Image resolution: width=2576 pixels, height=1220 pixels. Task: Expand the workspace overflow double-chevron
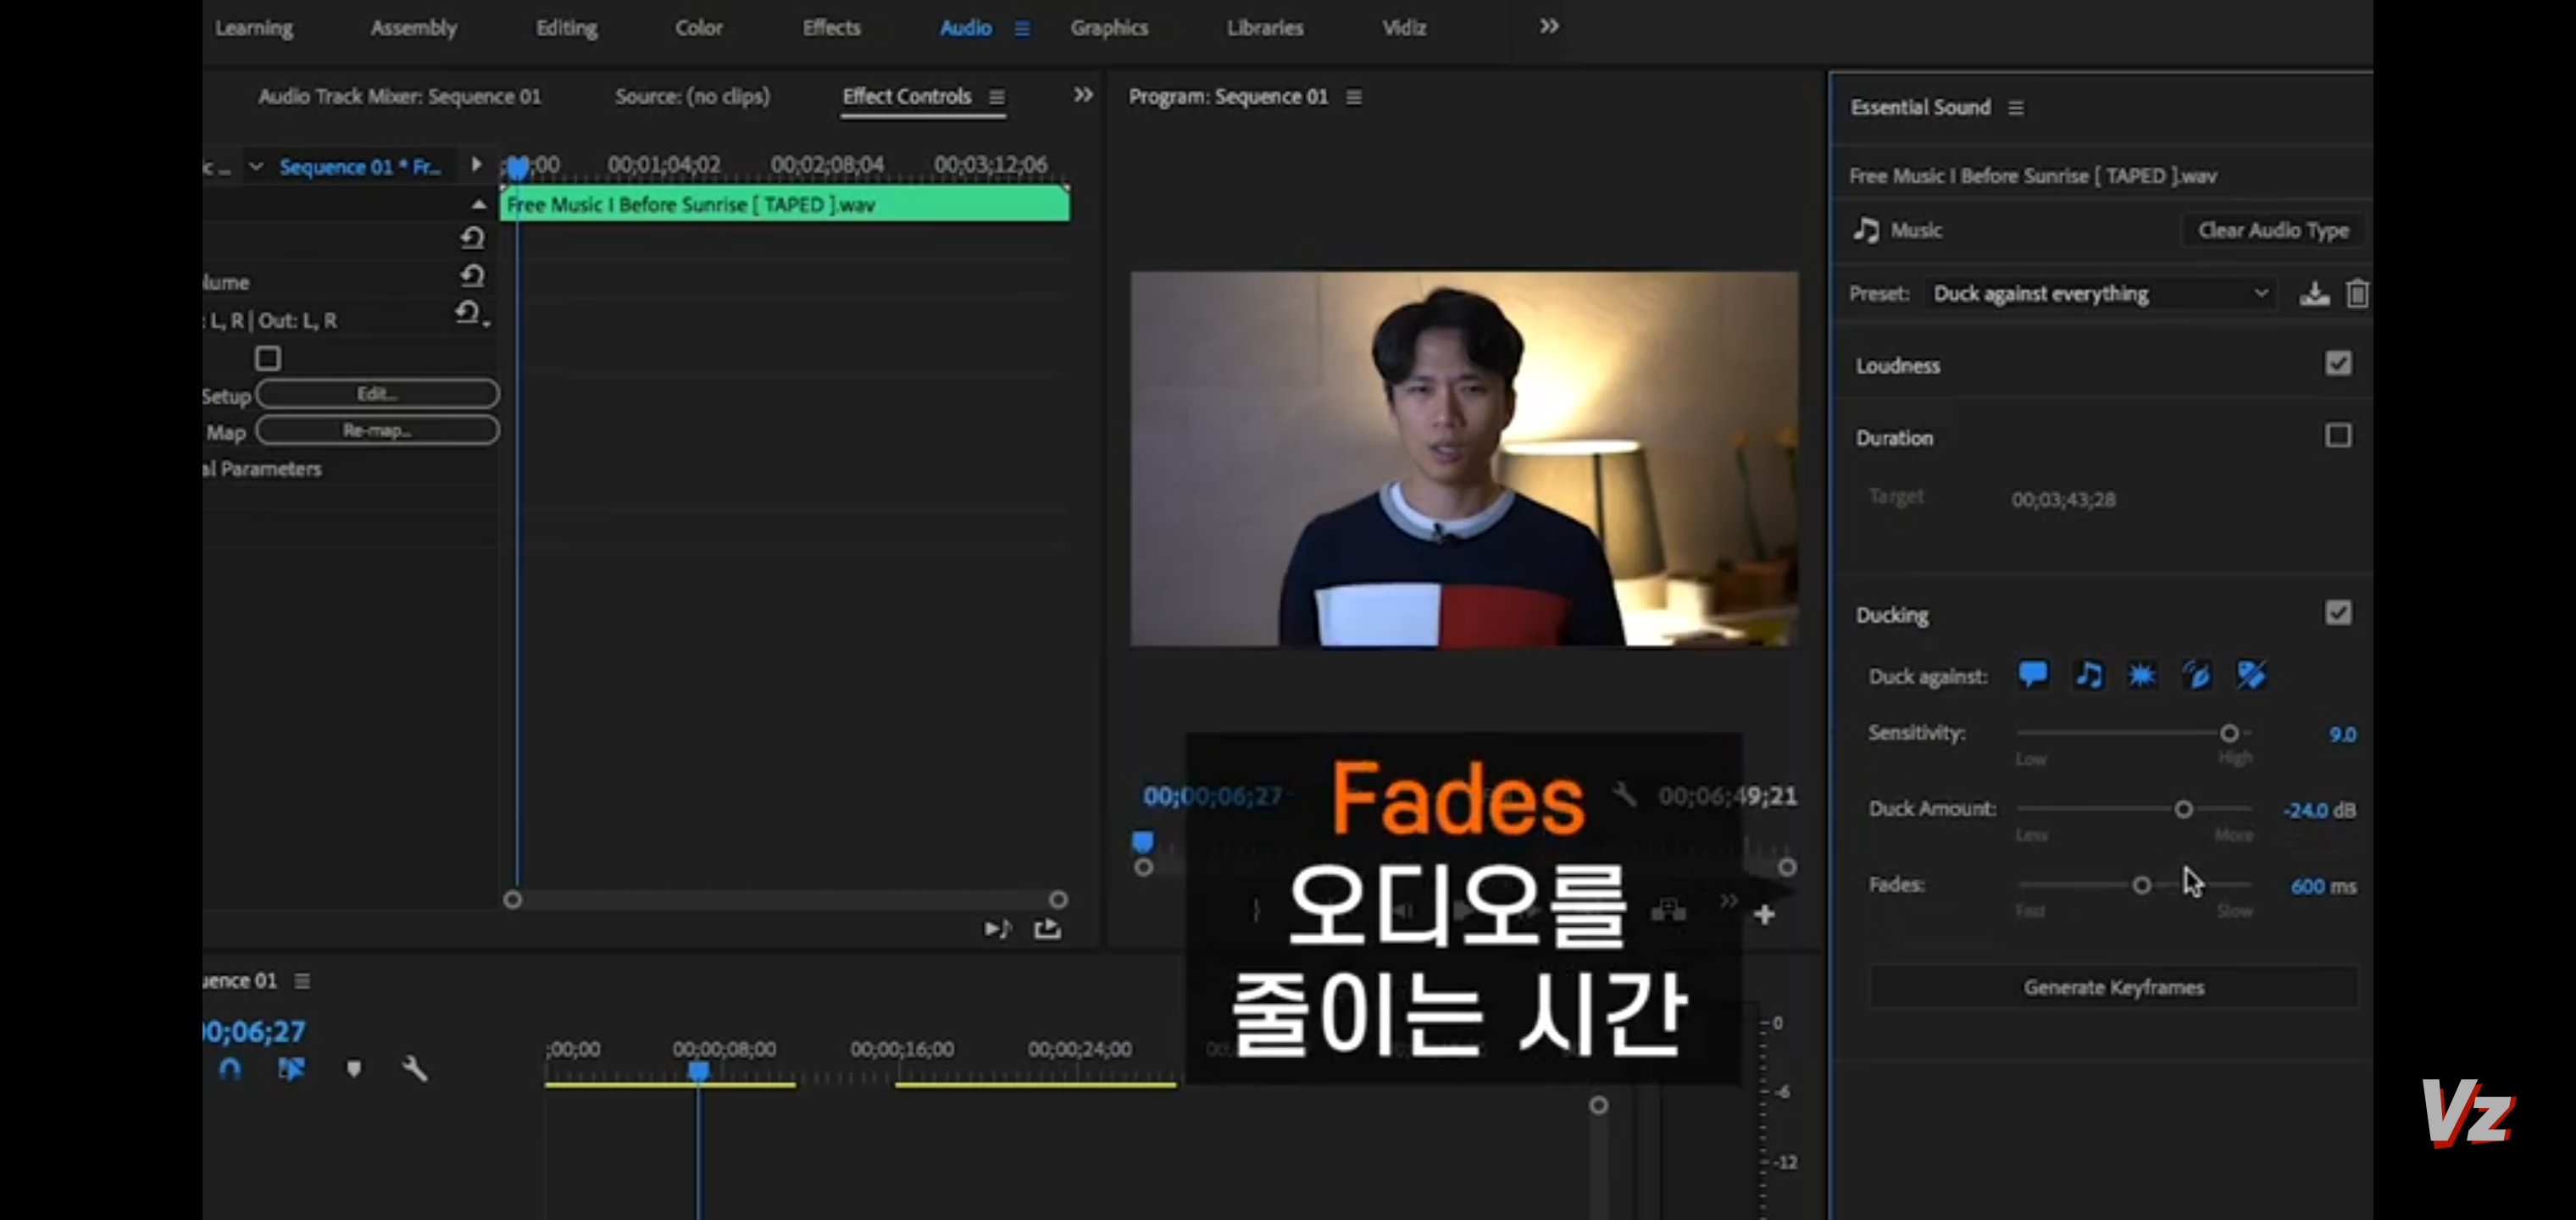point(1548,27)
